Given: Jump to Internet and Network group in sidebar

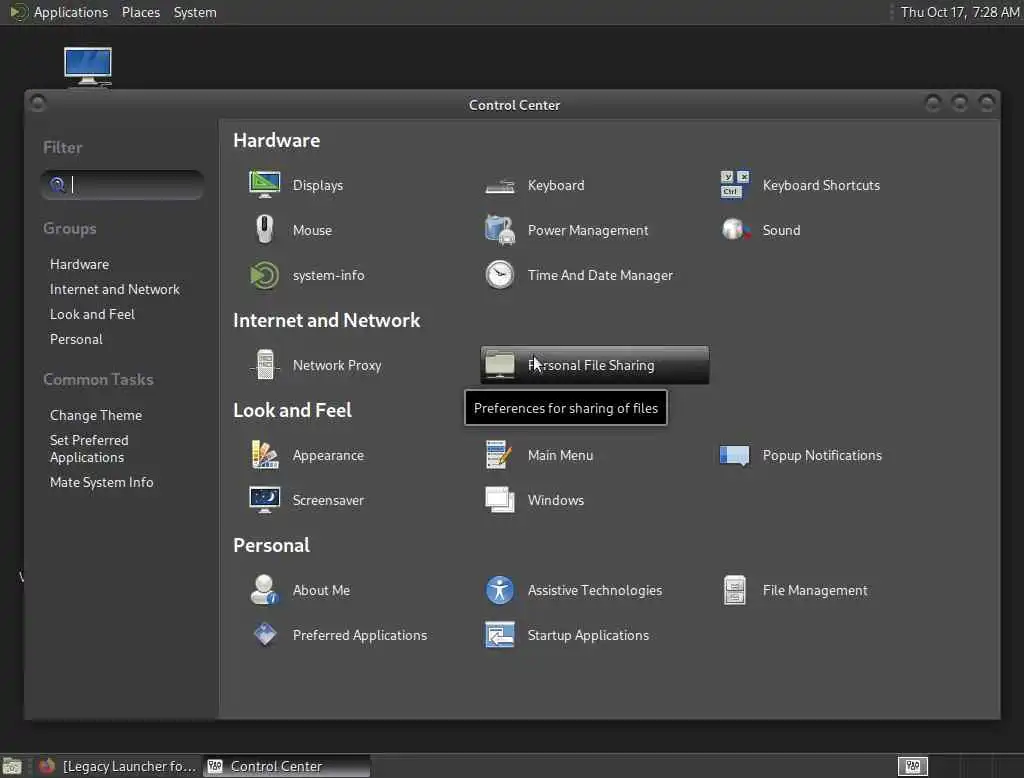Looking at the screenshot, I should click(x=115, y=289).
